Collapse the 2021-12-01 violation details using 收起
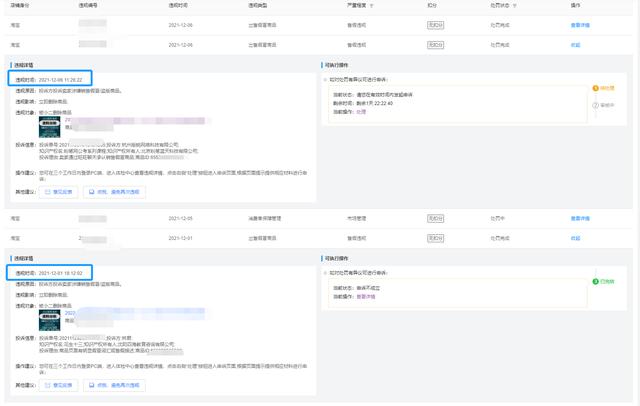Viewport: 640px width, 406px height. 574,238
